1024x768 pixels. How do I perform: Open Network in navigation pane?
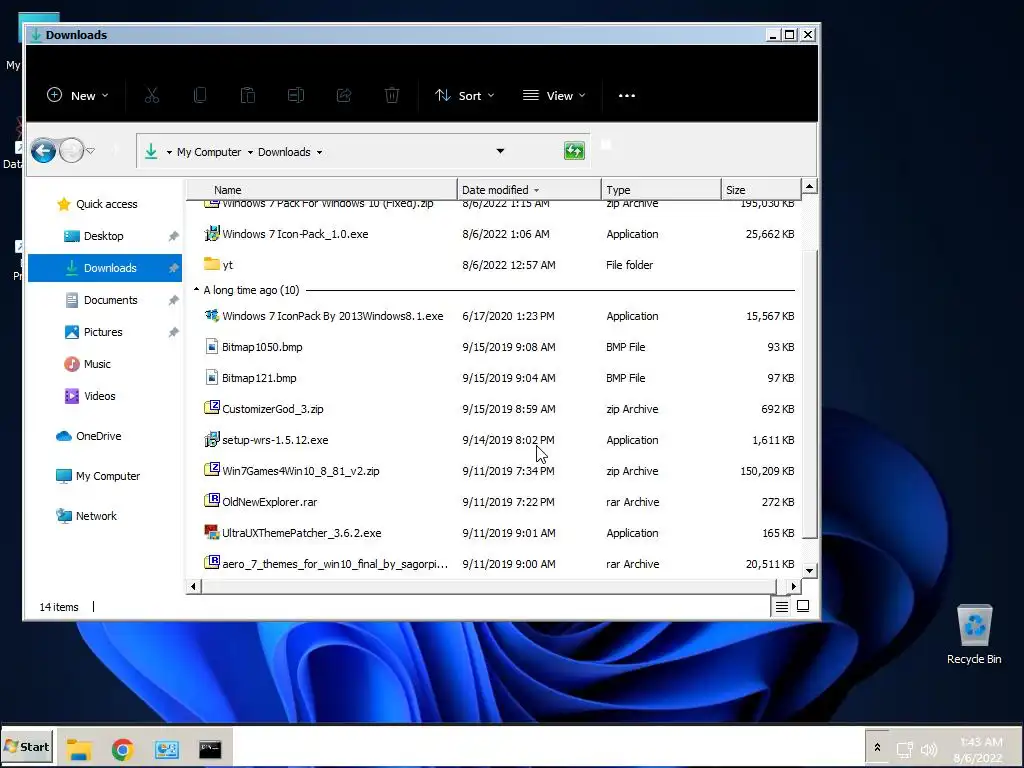[x=86, y=515]
